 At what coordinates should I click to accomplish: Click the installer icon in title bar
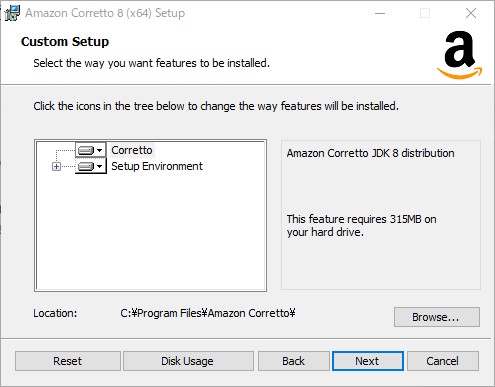[12, 13]
